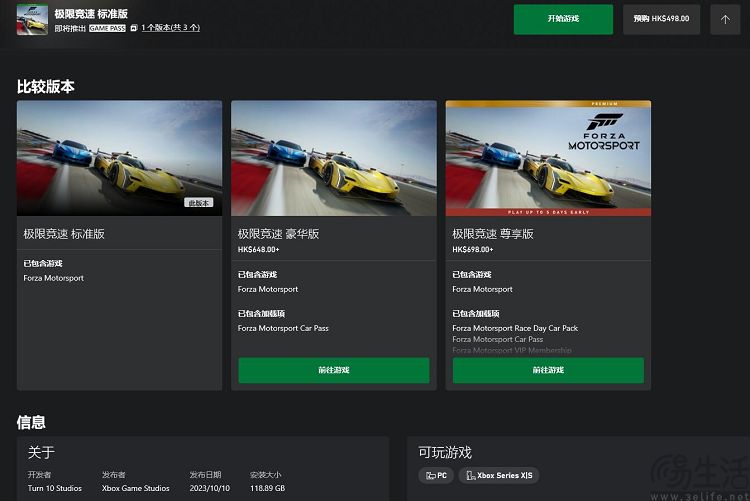Click the GAME PASS badge
Screen dimensions: 750x501
[107, 28]
